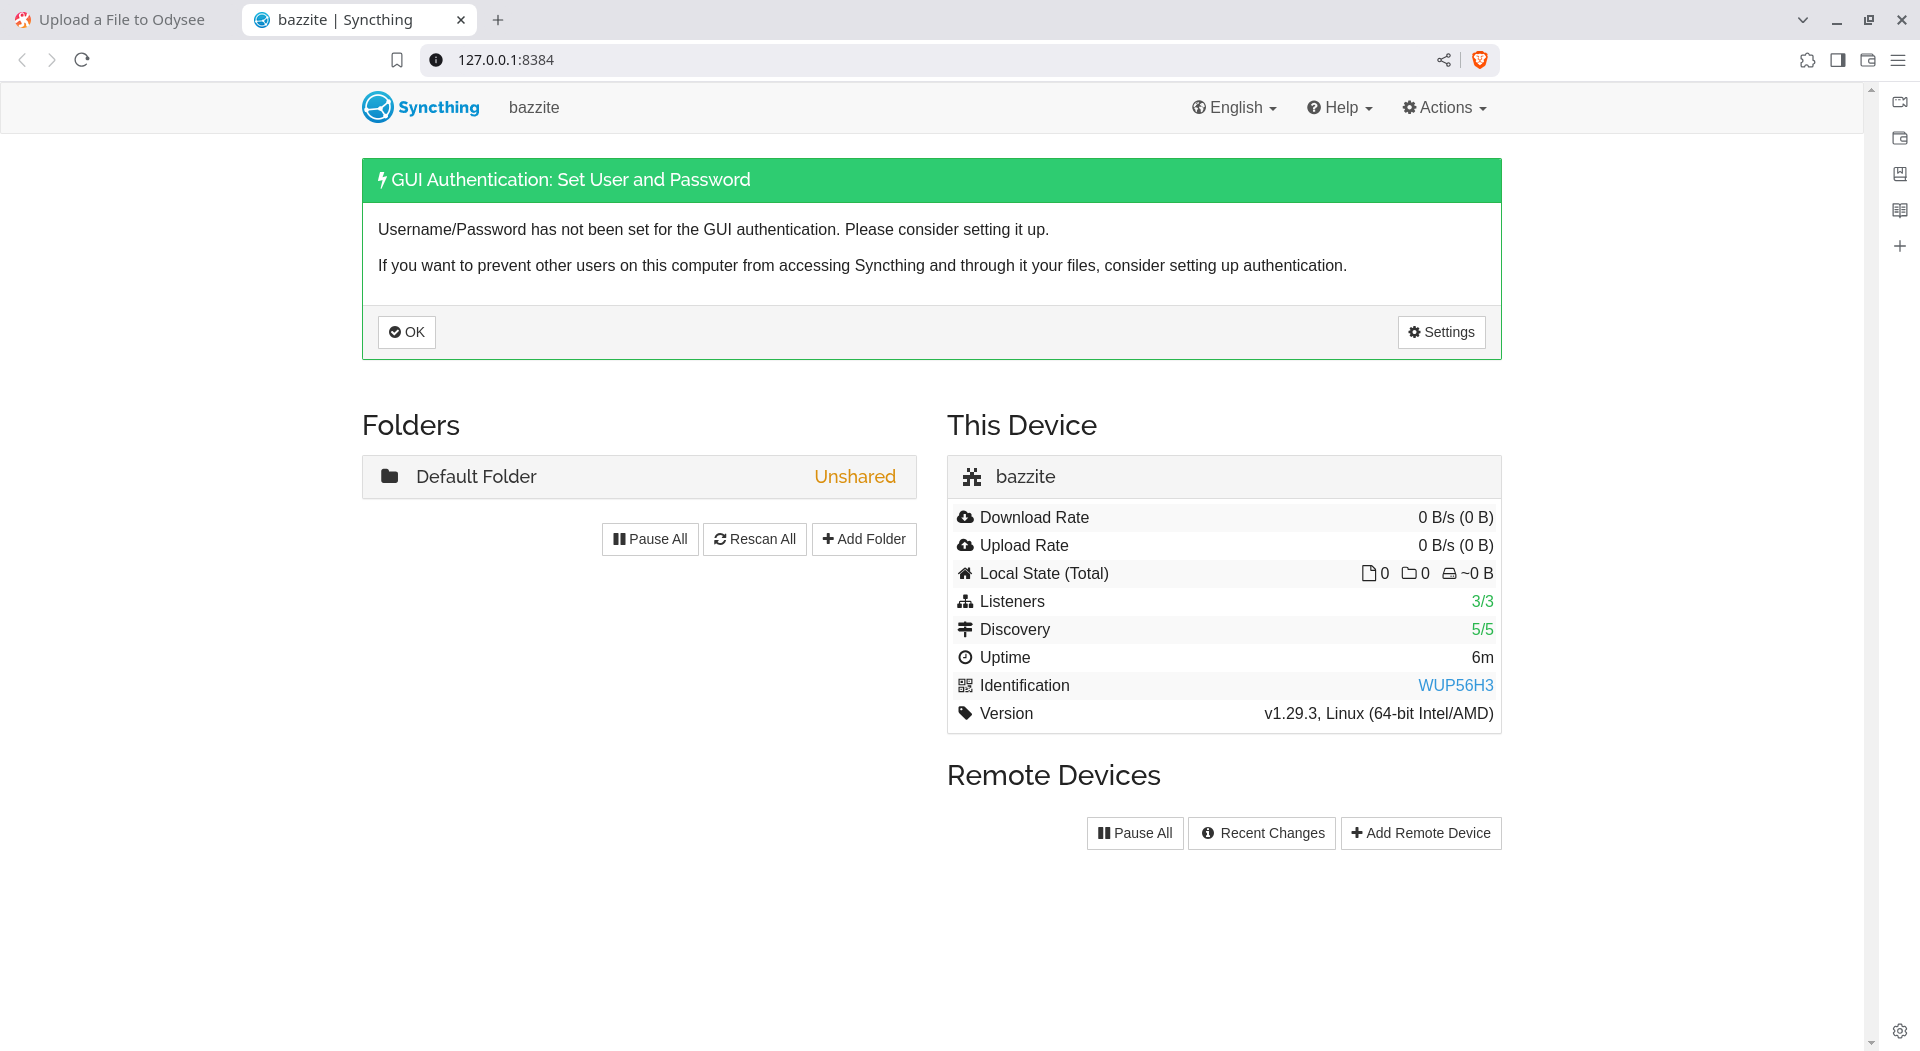This screenshot has width=1920, height=1051.
Task: Click the Download Rate cloud icon
Action: tap(965, 517)
